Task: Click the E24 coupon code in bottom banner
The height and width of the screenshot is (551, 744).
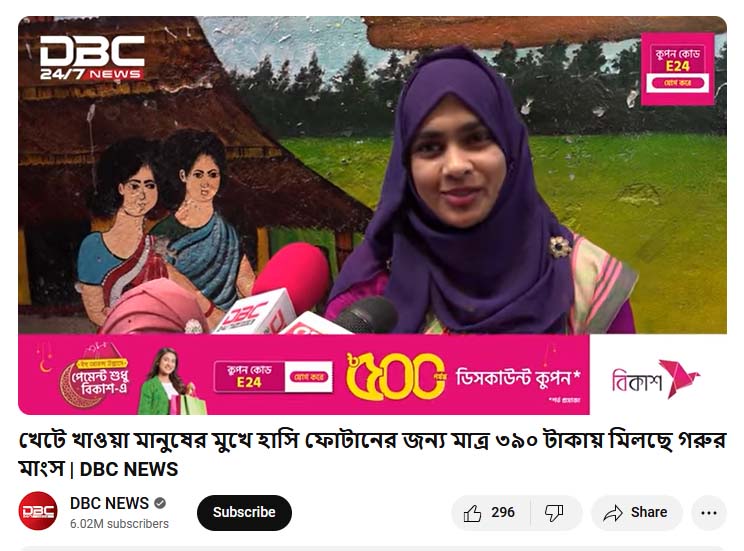Action: [249, 377]
